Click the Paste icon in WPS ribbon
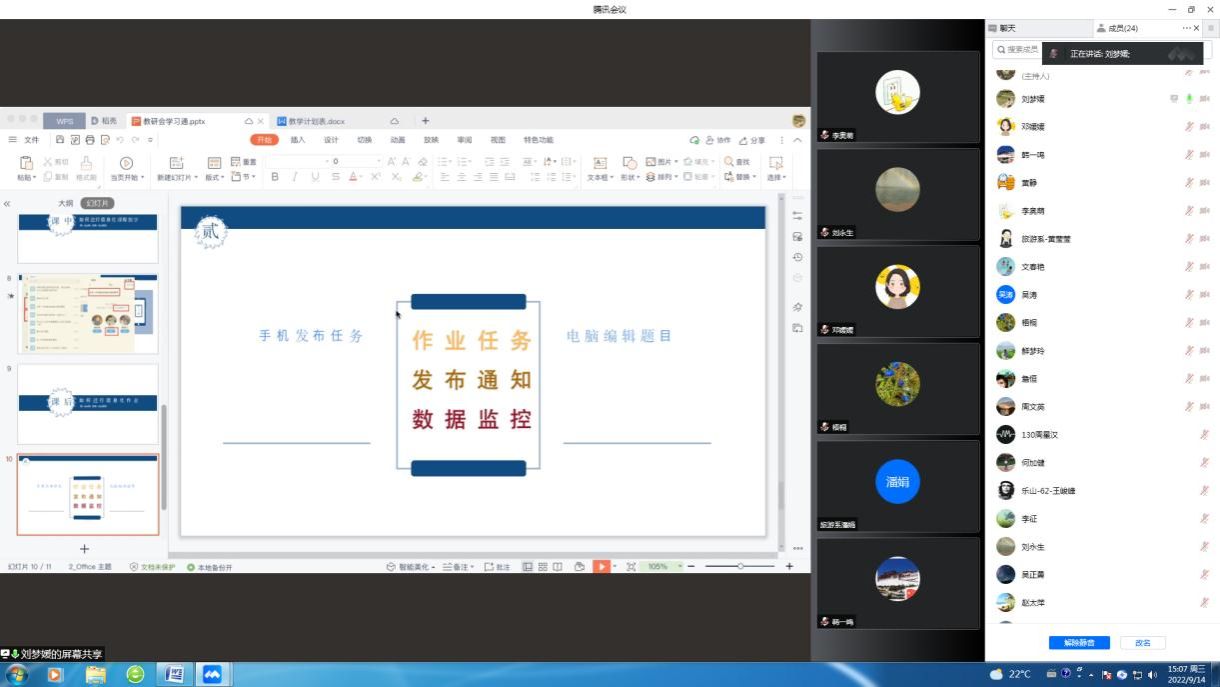This screenshot has width=1220, height=687. click(x=27, y=162)
